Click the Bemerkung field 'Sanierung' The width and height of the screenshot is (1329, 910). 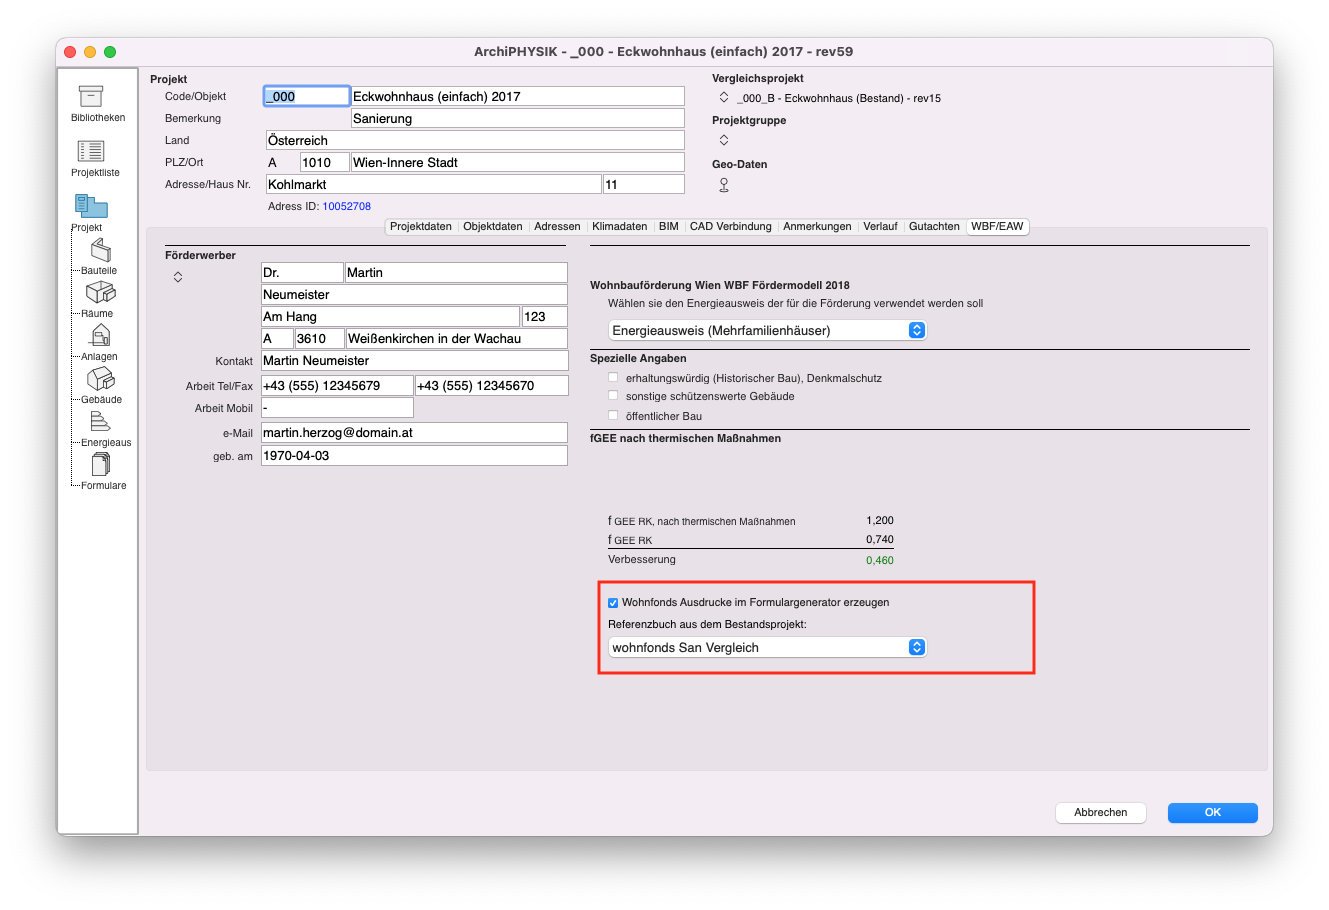coord(518,118)
